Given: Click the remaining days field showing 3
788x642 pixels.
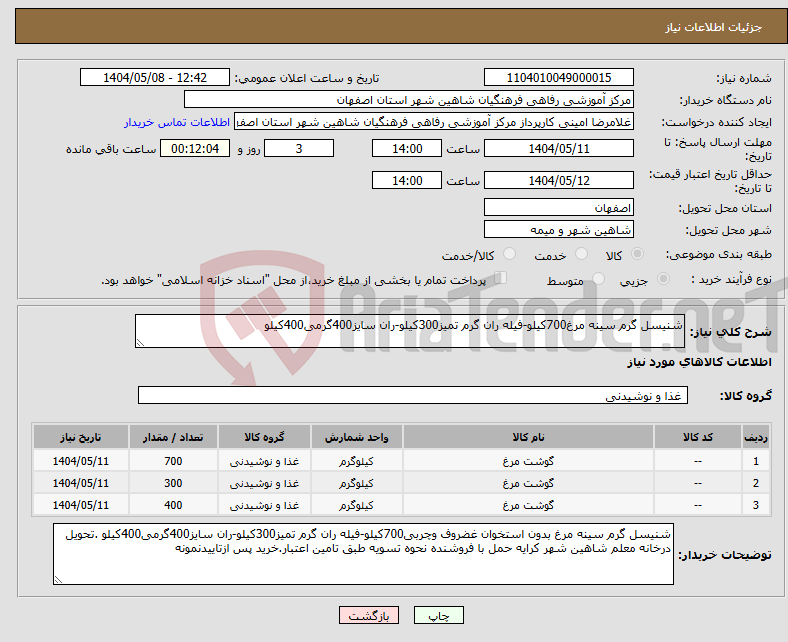Looking at the screenshot, I should (299, 148).
